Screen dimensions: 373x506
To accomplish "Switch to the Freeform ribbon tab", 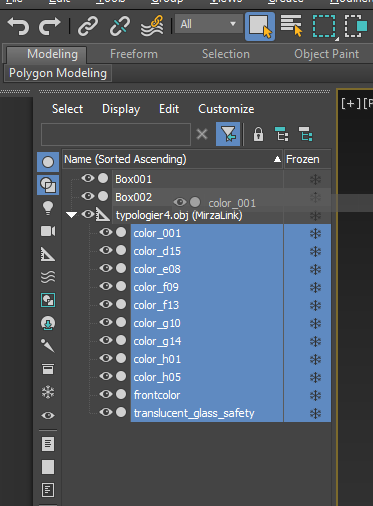I will click(x=134, y=54).
